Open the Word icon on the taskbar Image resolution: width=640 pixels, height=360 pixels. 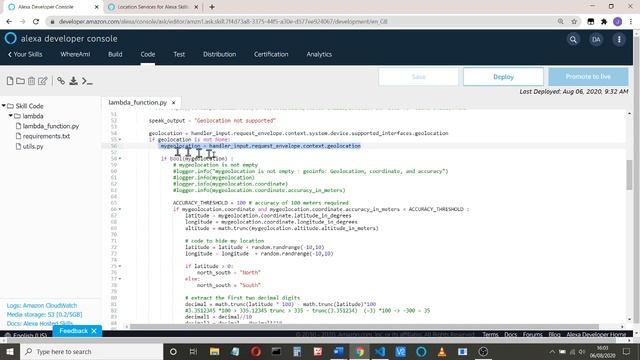coord(338,351)
